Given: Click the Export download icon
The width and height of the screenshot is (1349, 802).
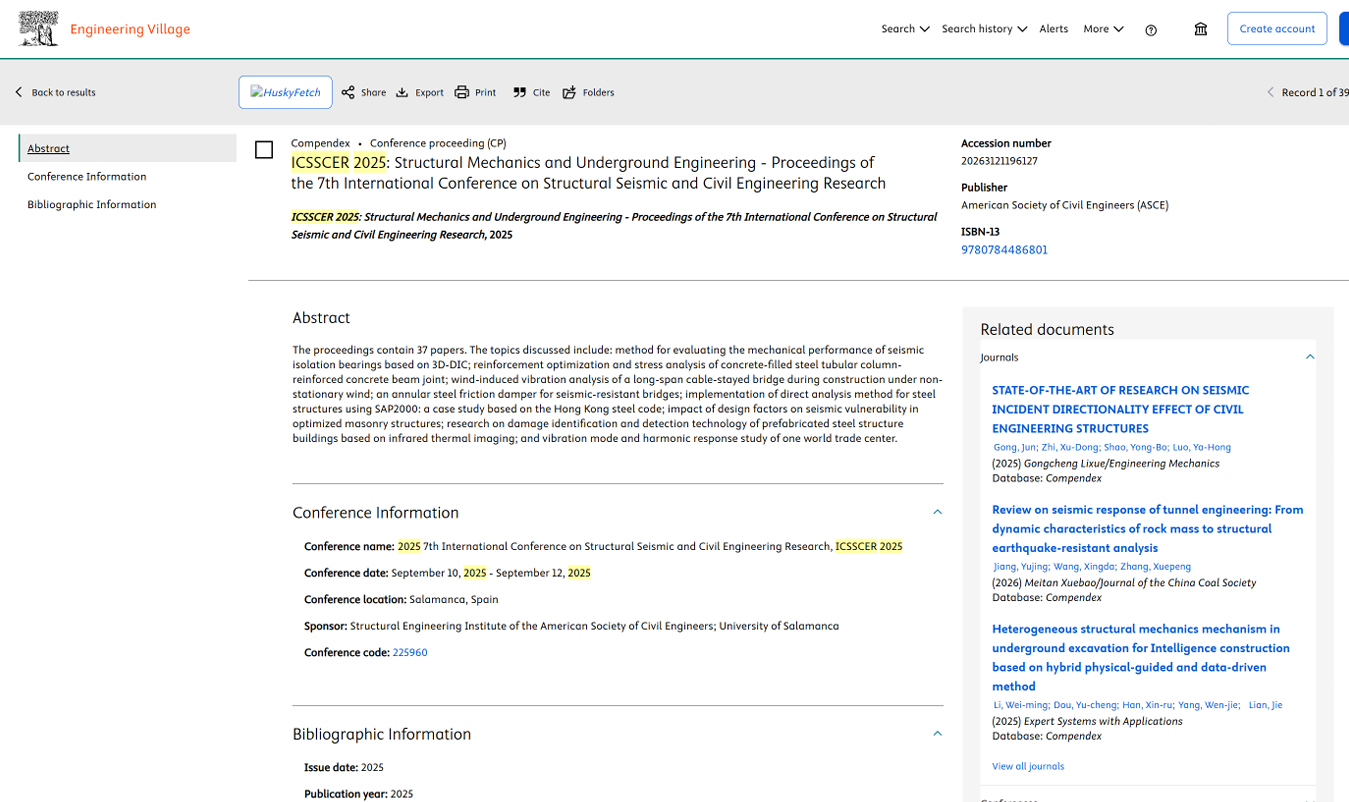Looking at the screenshot, I should tap(402, 92).
